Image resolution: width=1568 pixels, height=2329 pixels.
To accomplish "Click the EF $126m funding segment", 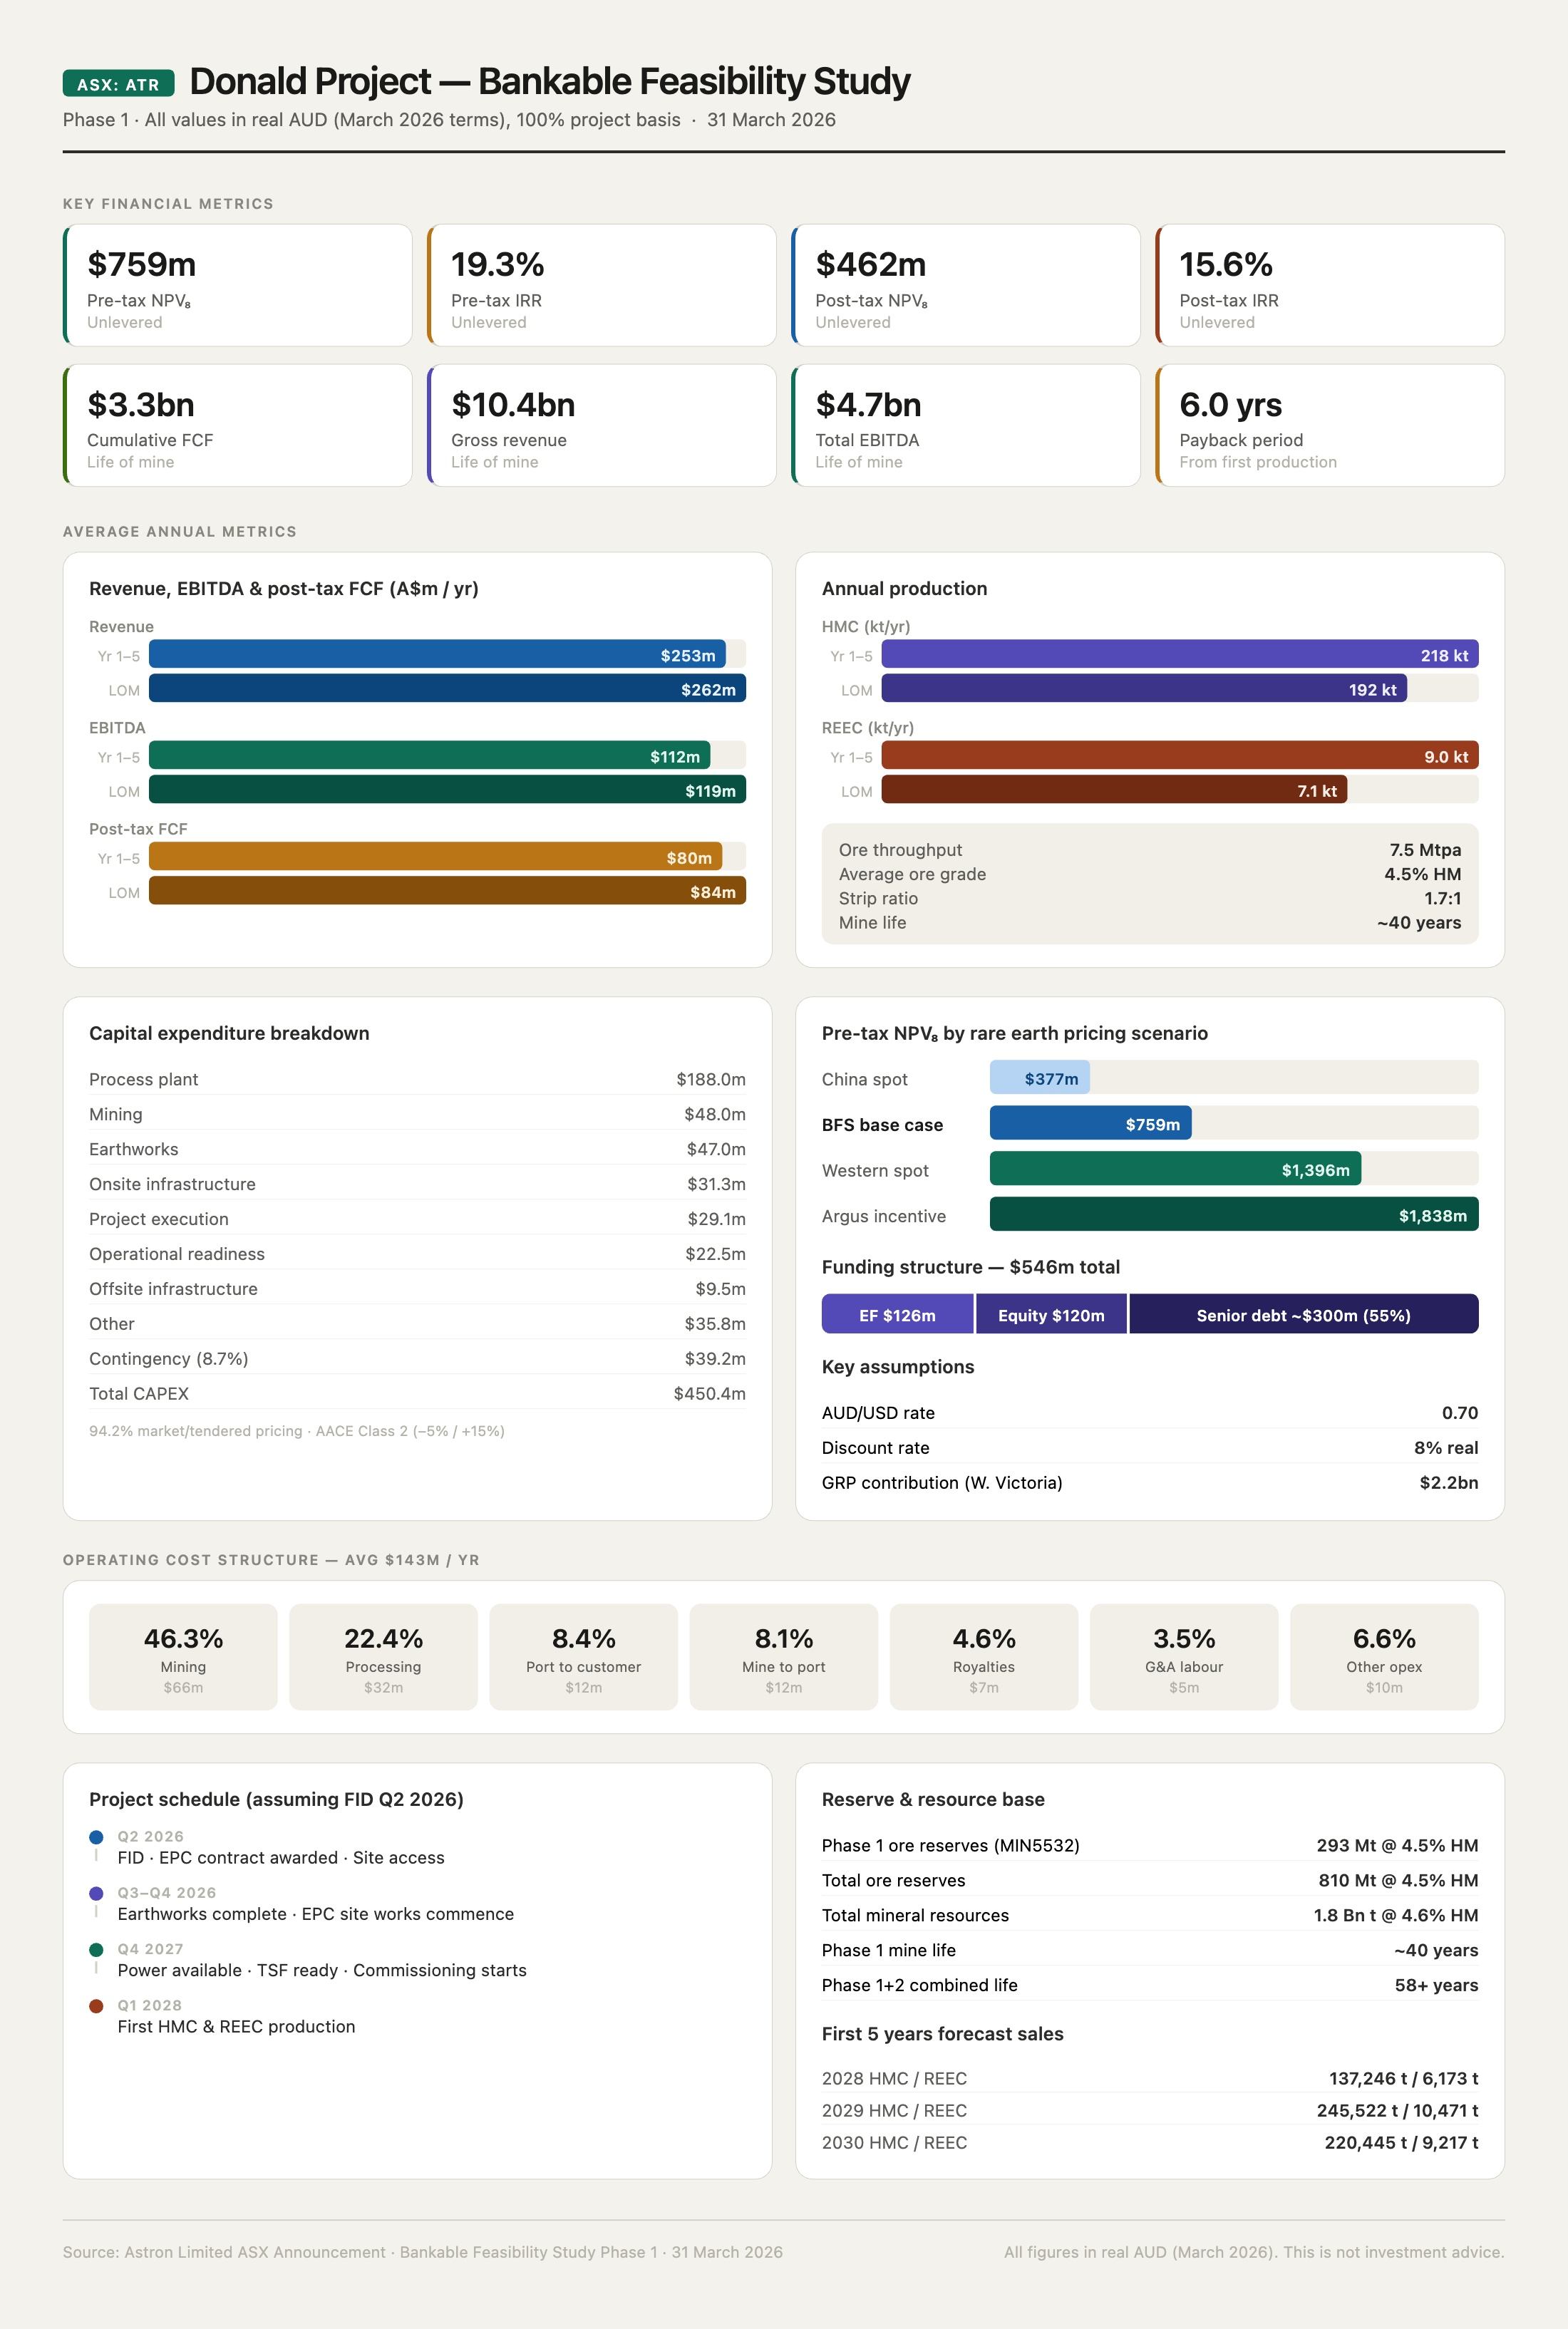I will click(897, 1315).
